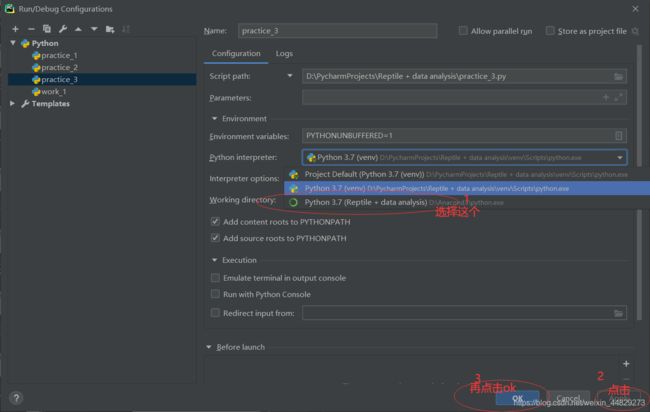Select the highlighted Python 3.7 (venv) option
Viewport: 650px width, 412px height.
click(x=467, y=189)
